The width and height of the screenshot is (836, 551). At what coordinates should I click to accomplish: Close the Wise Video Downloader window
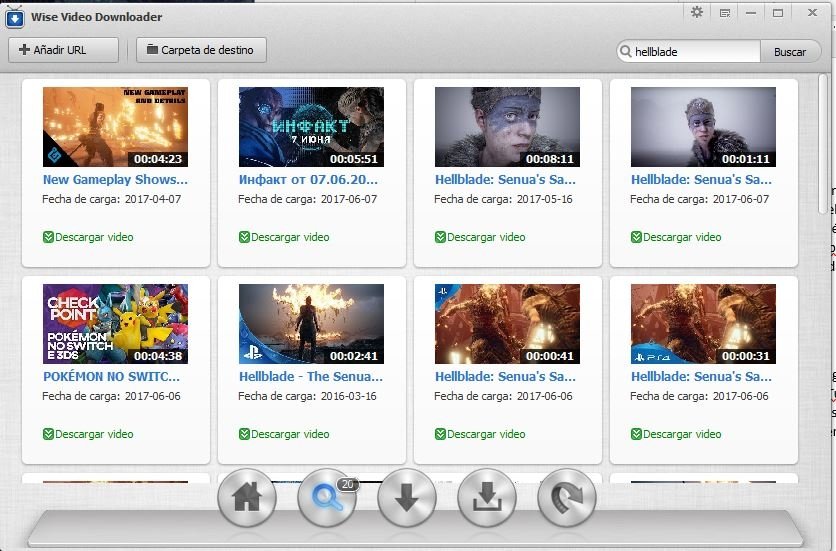812,12
